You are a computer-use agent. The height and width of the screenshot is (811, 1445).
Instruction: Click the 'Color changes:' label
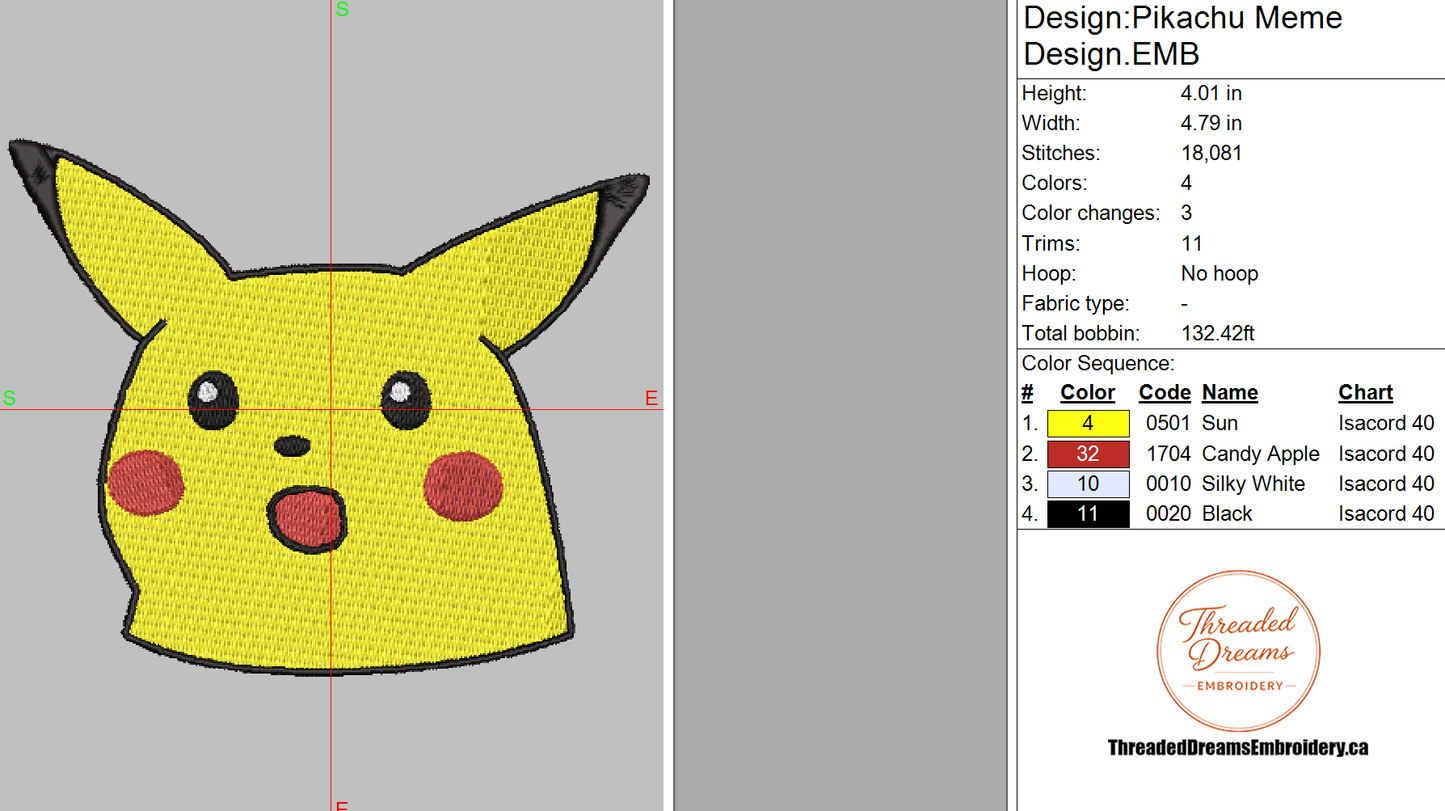(x=1091, y=213)
